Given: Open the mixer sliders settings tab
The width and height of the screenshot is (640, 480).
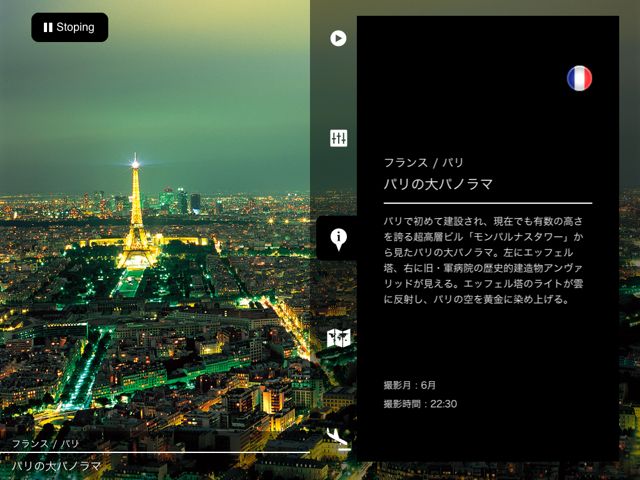Looking at the screenshot, I should tap(338, 138).
